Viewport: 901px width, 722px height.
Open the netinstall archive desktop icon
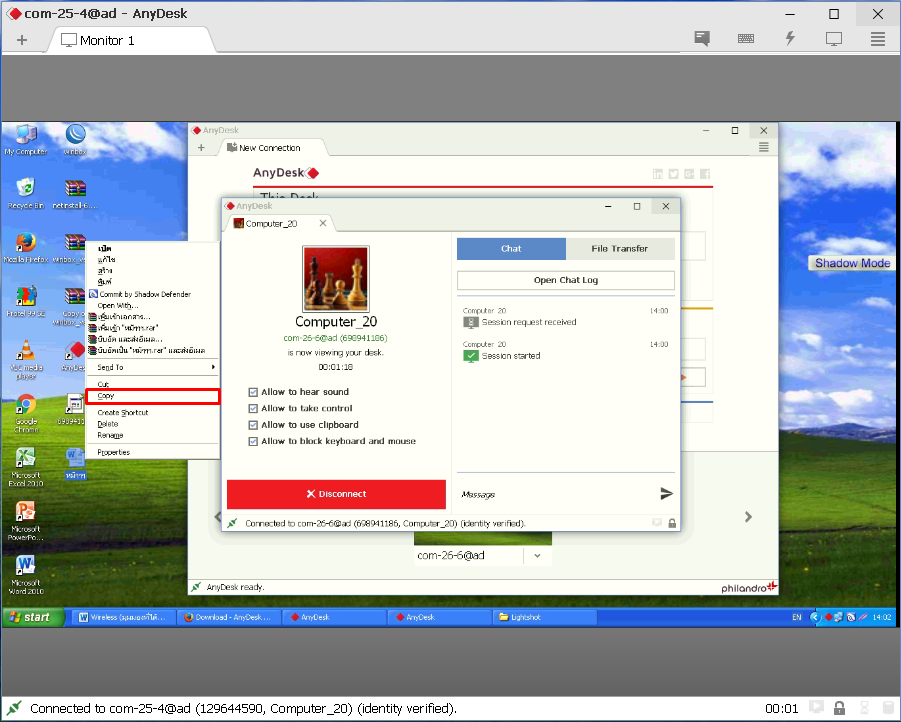click(75, 193)
